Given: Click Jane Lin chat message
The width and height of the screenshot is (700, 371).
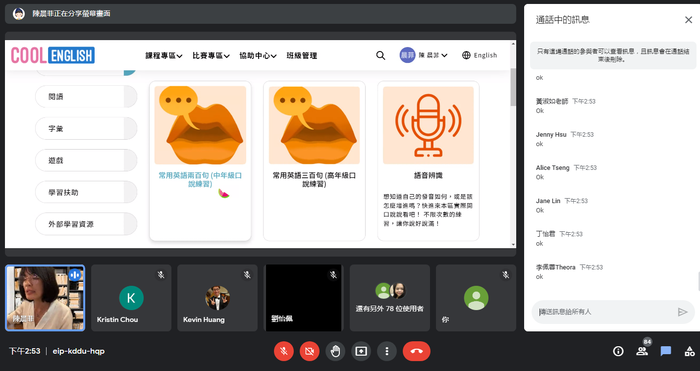Looking at the screenshot, I should [x=562, y=205].
